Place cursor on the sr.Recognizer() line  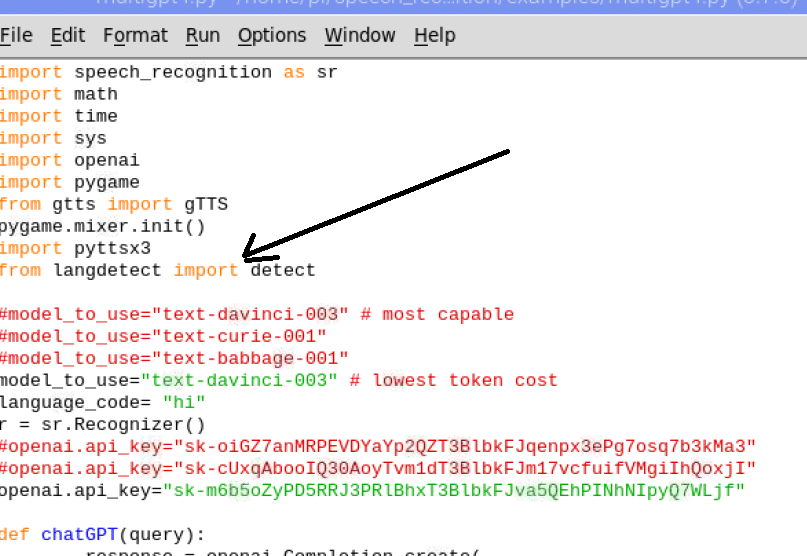(102, 424)
